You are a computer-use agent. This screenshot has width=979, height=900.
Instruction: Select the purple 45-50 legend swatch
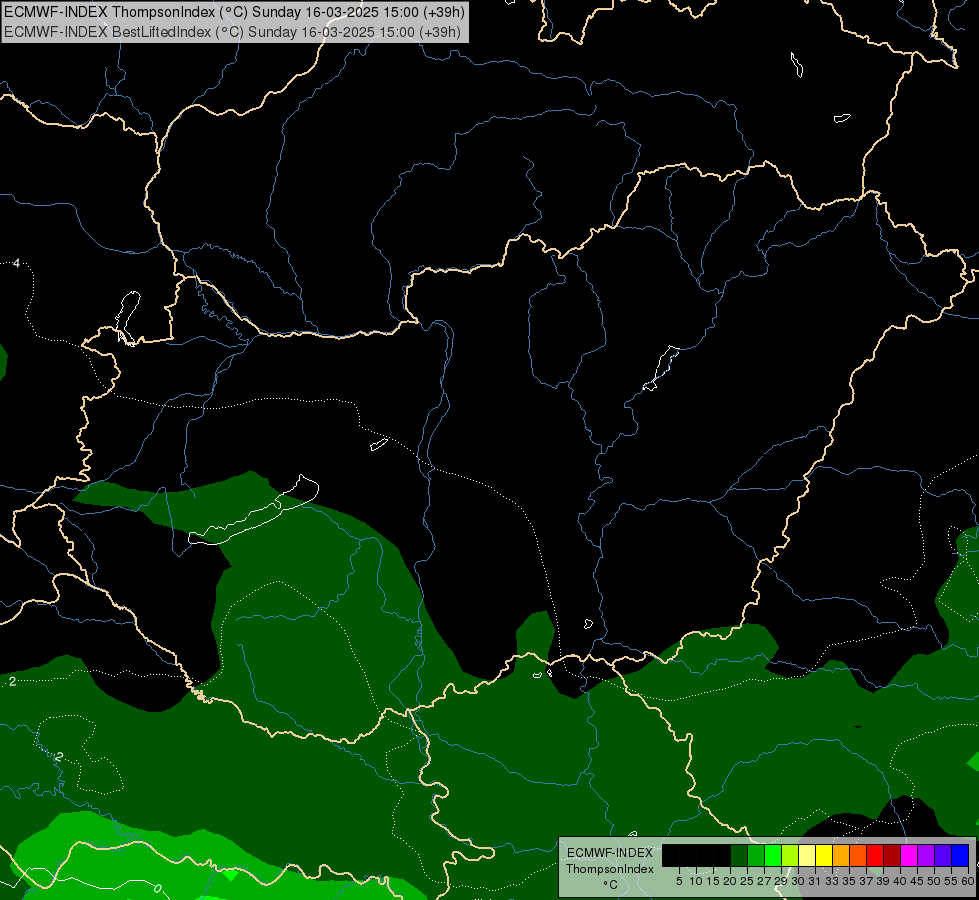point(927,855)
